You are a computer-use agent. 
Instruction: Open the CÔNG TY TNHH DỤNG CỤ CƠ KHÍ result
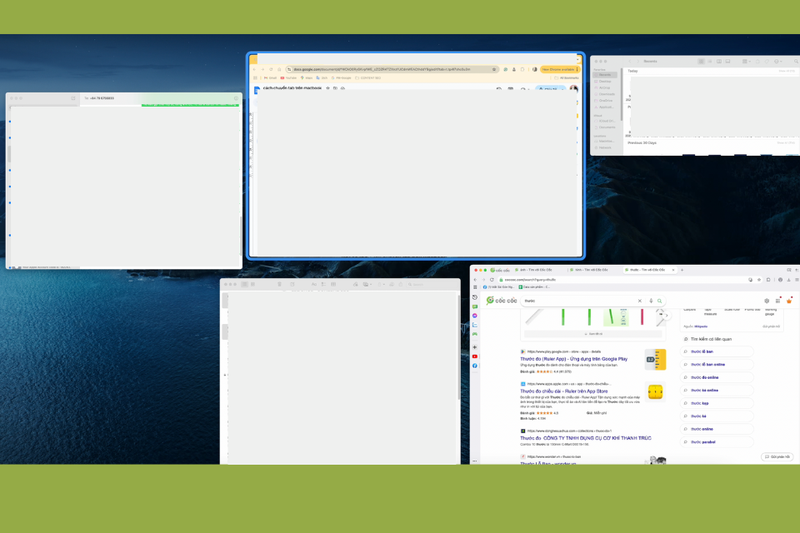click(x=586, y=438)
